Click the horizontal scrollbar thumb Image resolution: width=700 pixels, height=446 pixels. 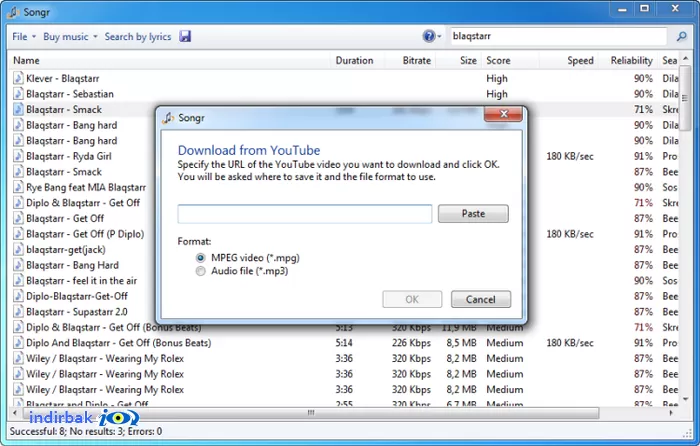click(311, 413)
